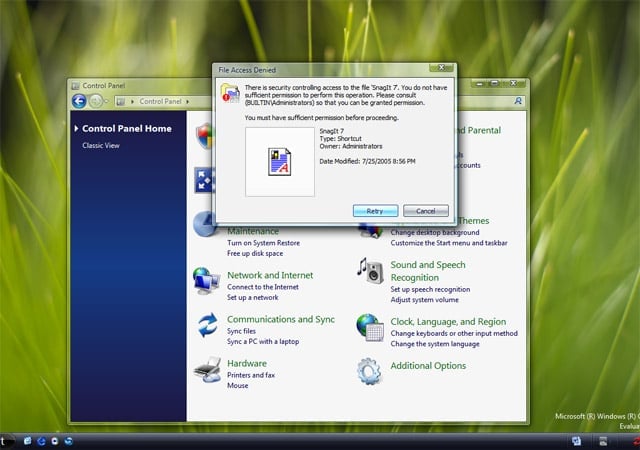The width and height of the screenshot is (640, 450).
Task: Click the blue arrows category icon below Security
Action: (x=204, y=180)
